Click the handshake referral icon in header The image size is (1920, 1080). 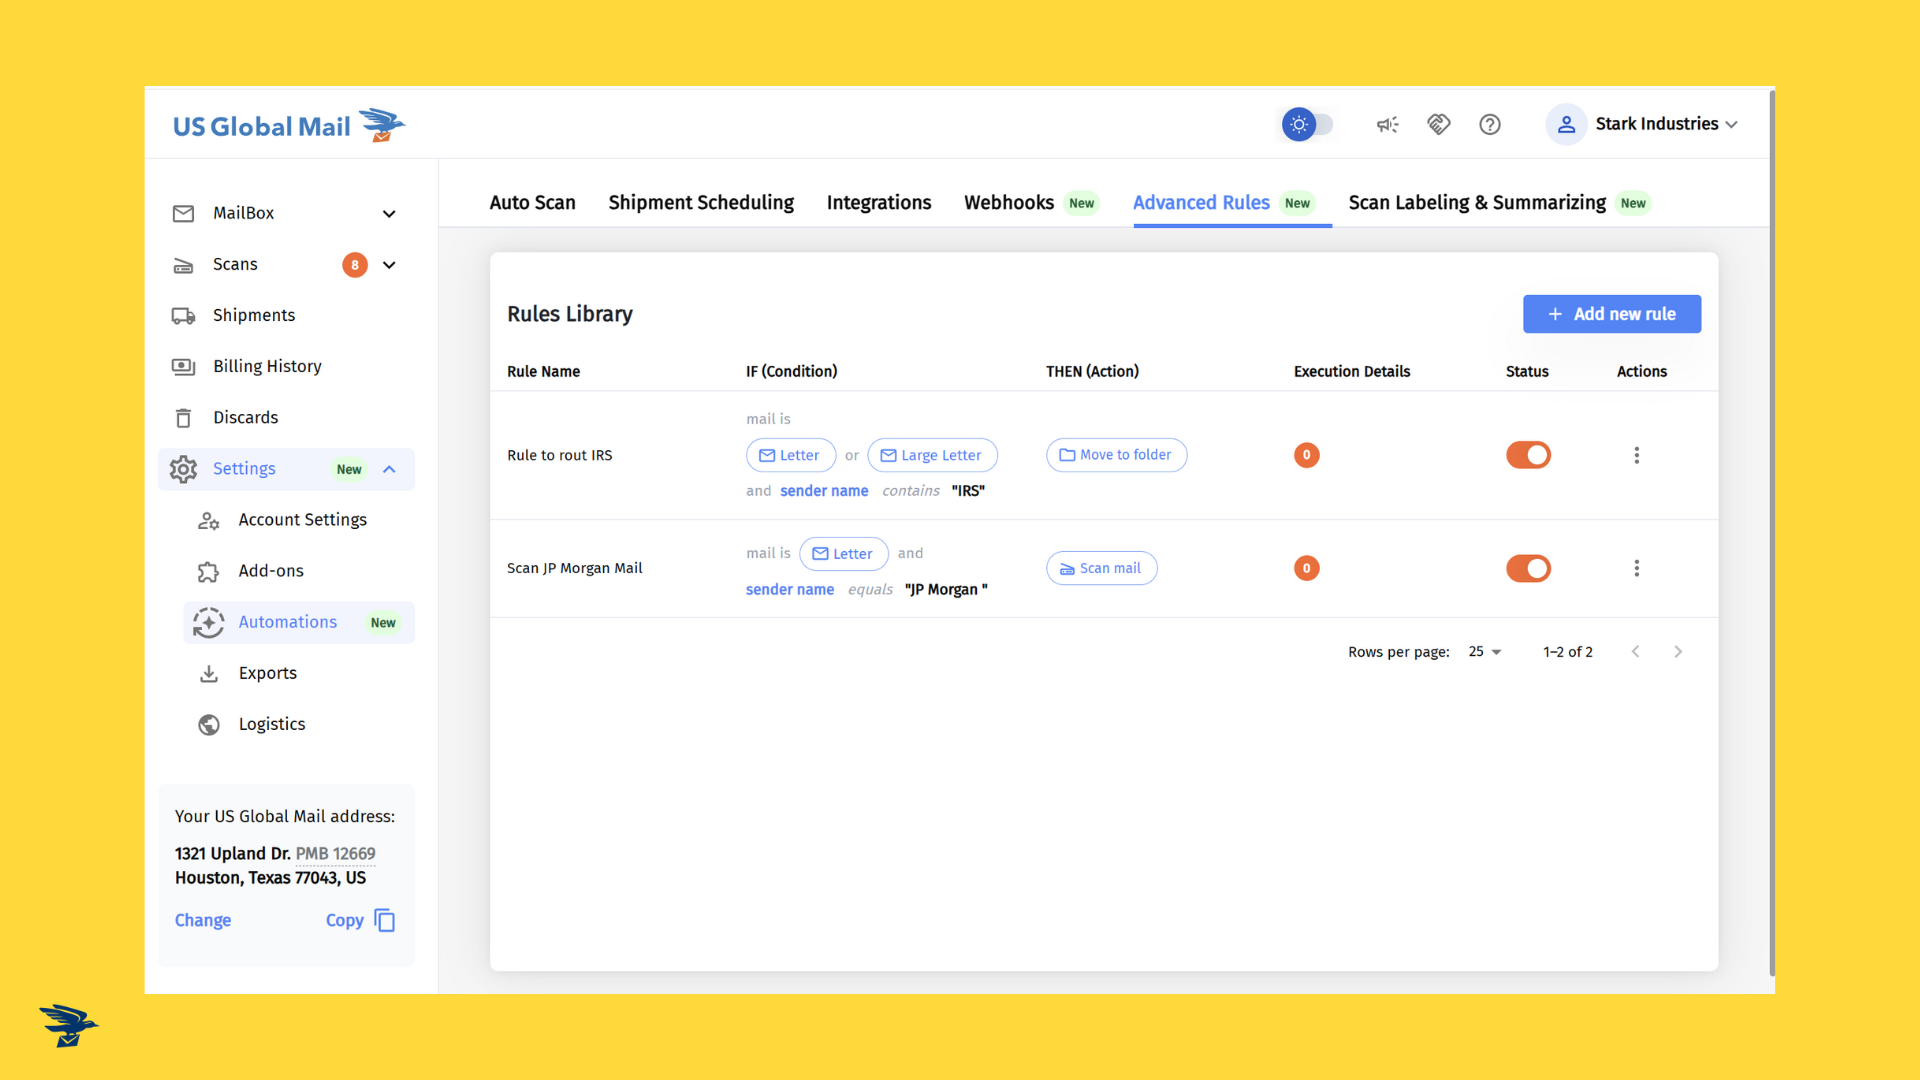click(1438, 125)
